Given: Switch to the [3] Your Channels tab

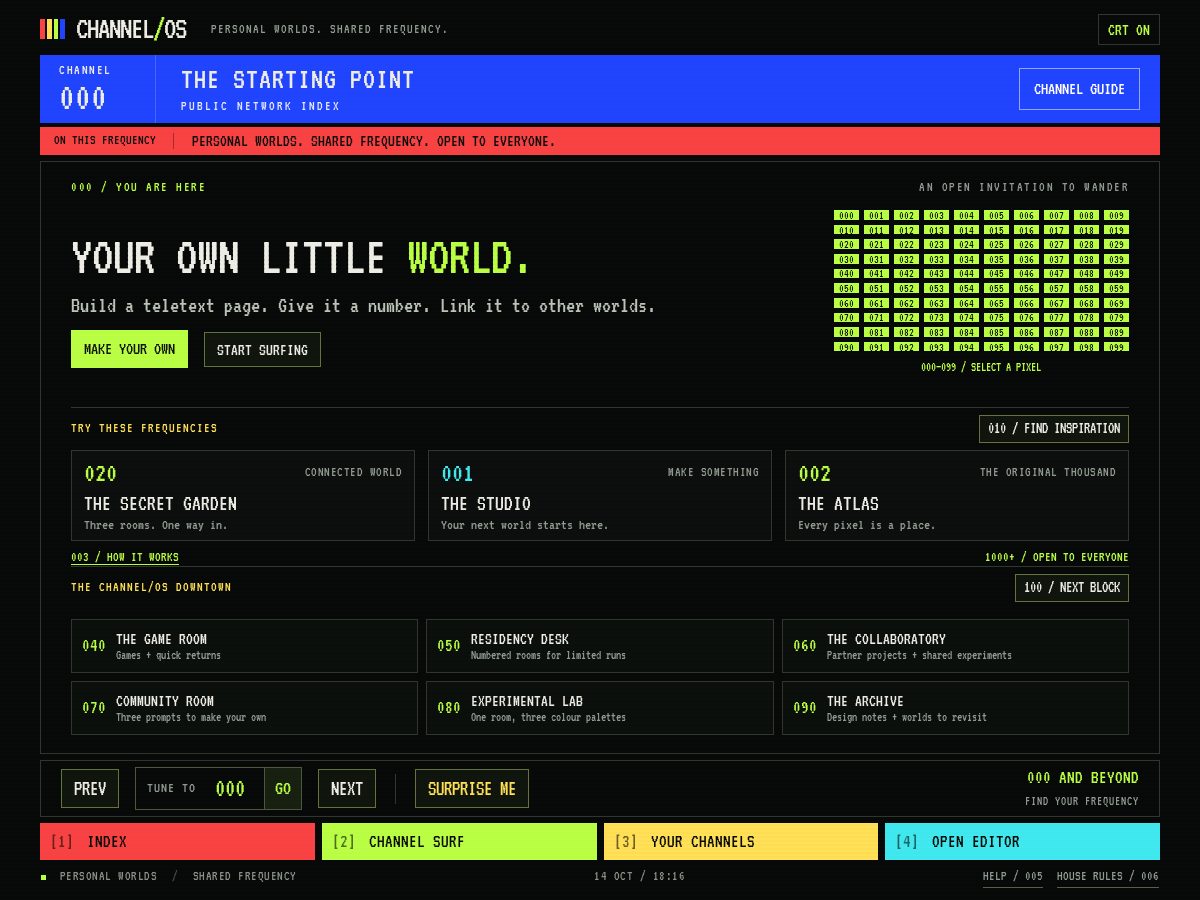Looking at the screenshot, I should pyautogui.click(x=741, y=842).
